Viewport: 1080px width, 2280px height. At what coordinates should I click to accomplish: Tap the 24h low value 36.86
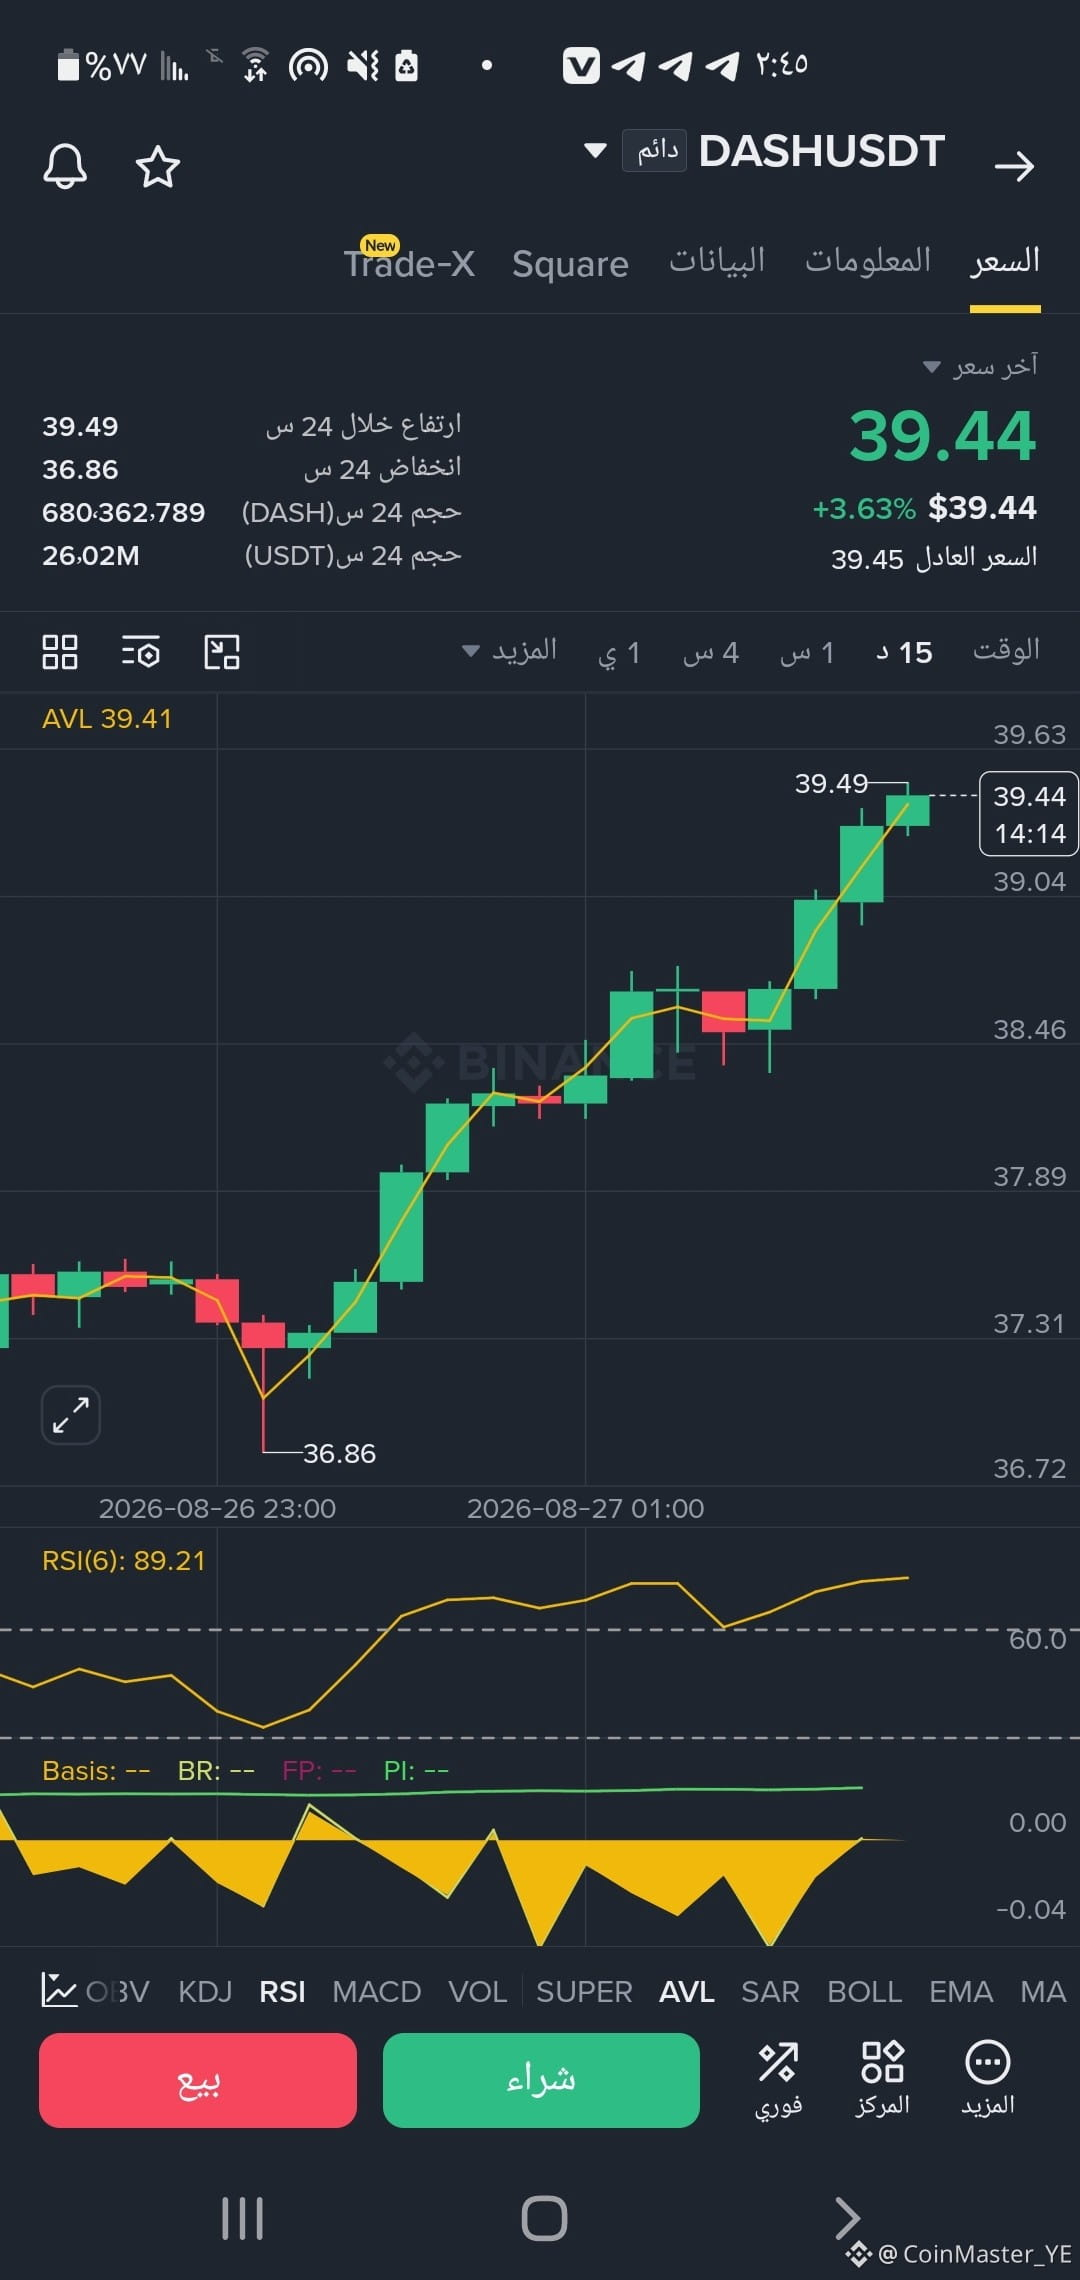point(80,470)
